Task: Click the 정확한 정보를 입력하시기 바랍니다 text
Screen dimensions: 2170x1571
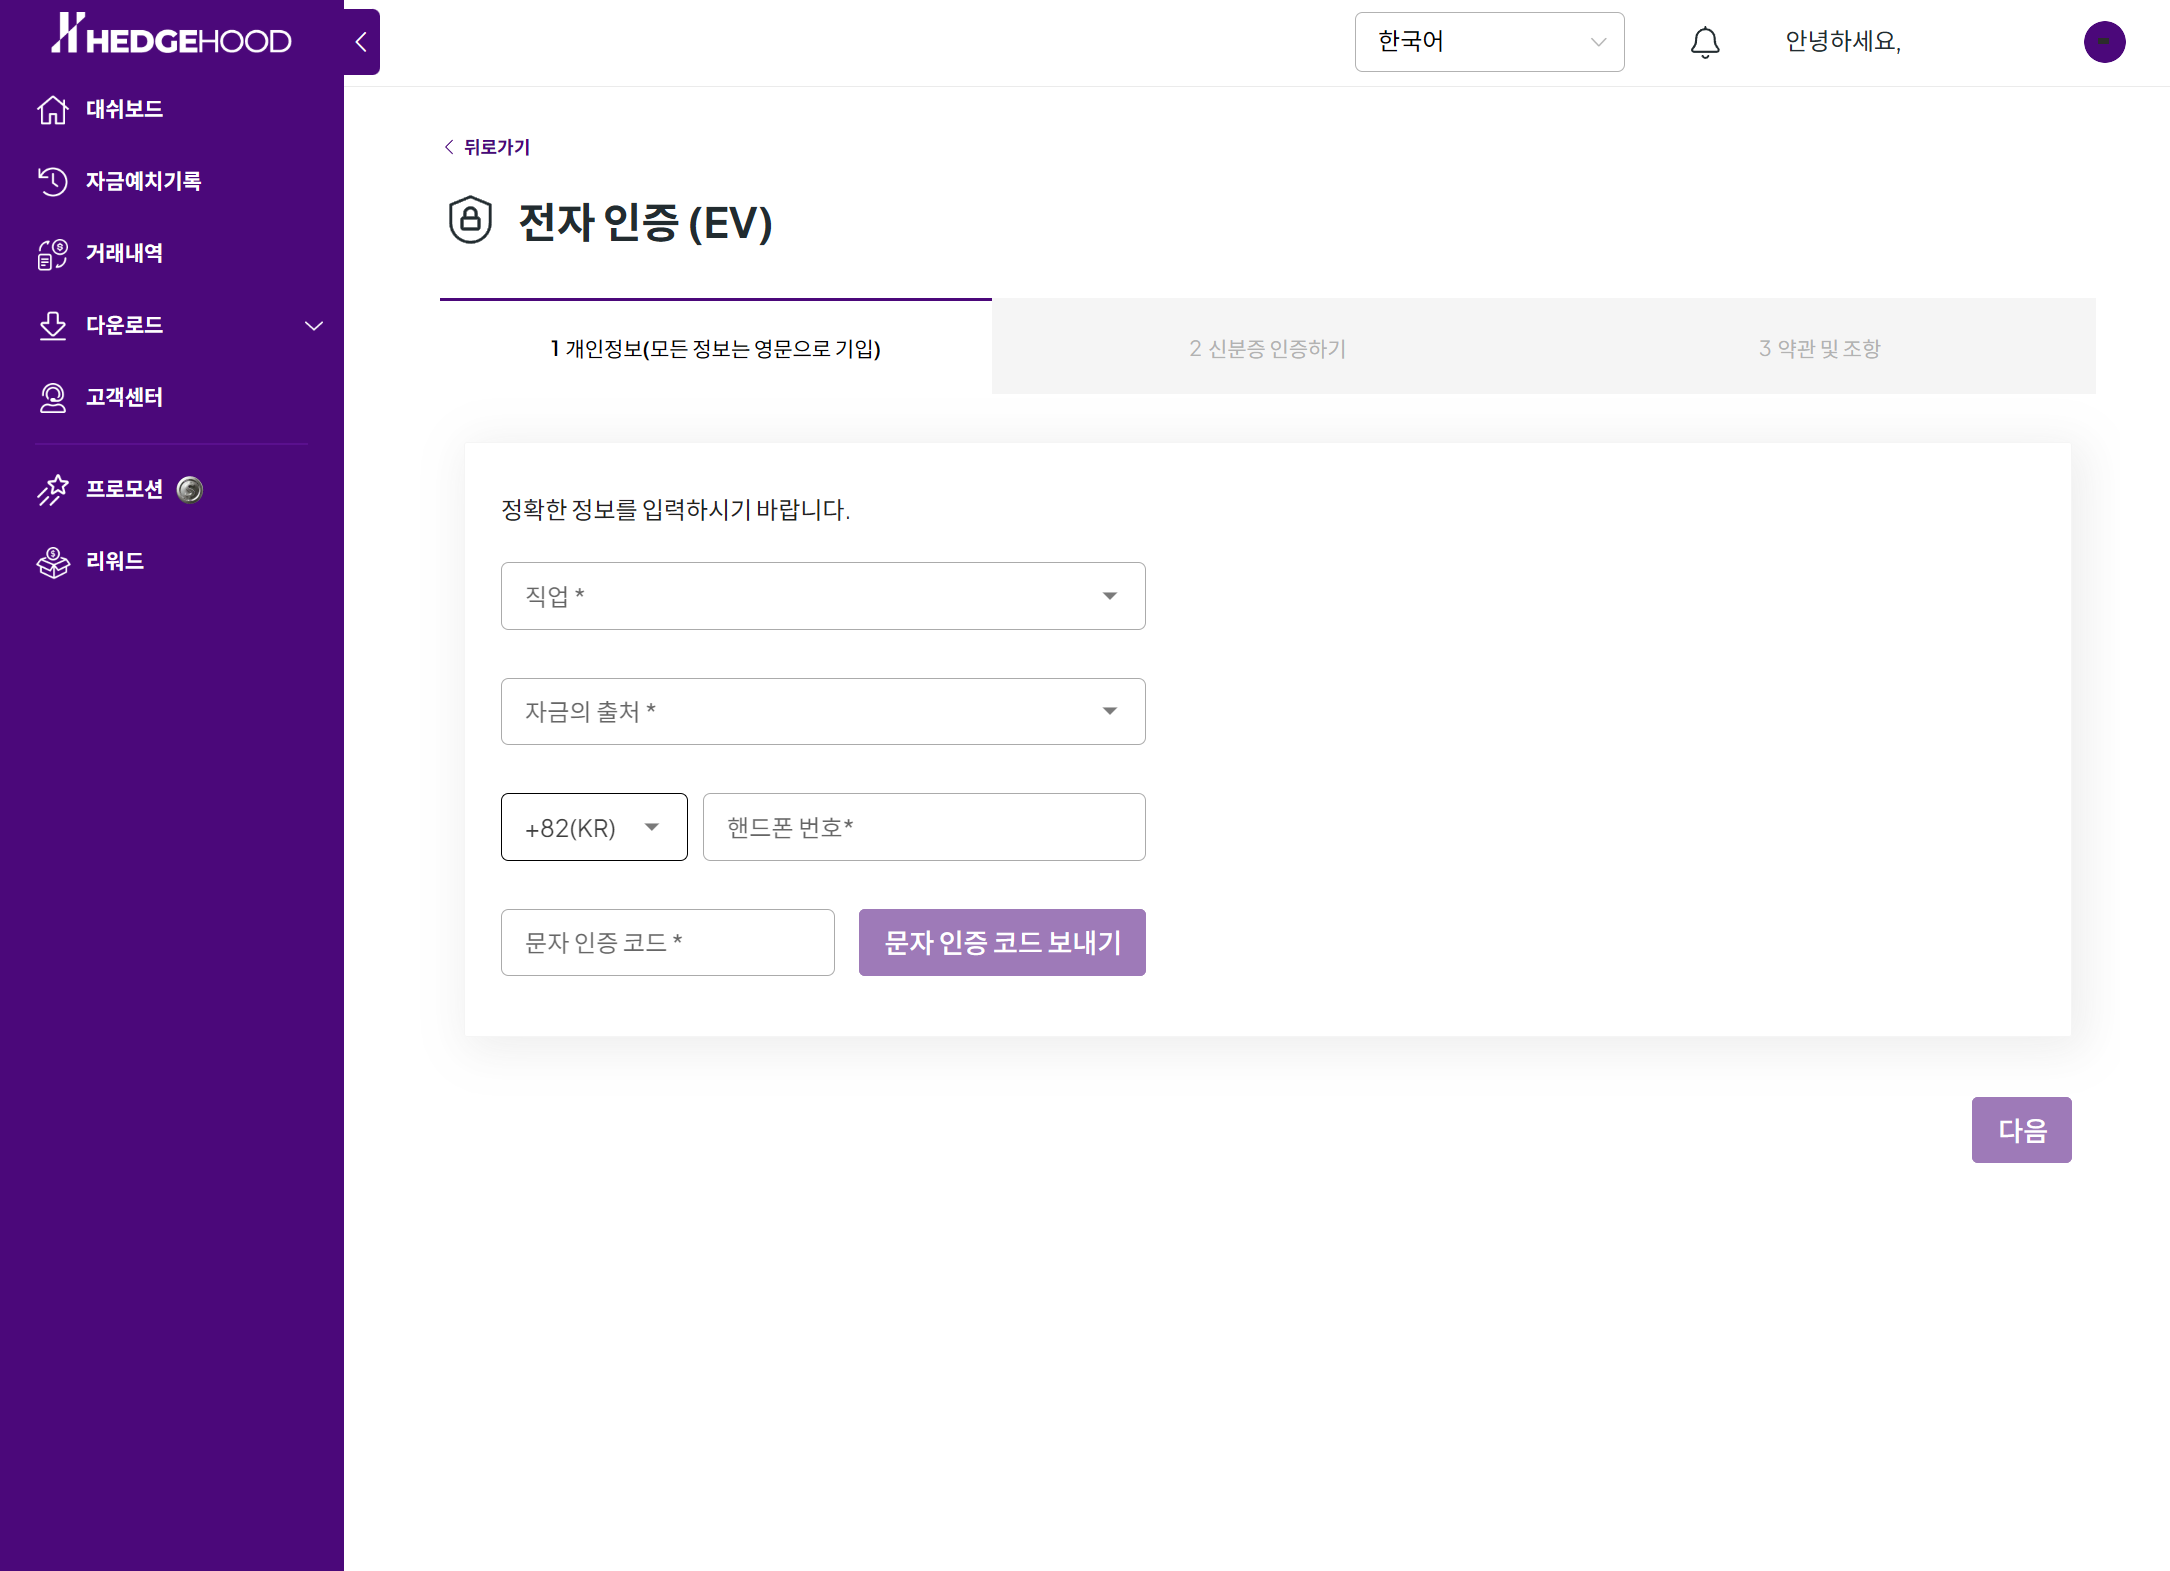Action: tap(676, 509)
